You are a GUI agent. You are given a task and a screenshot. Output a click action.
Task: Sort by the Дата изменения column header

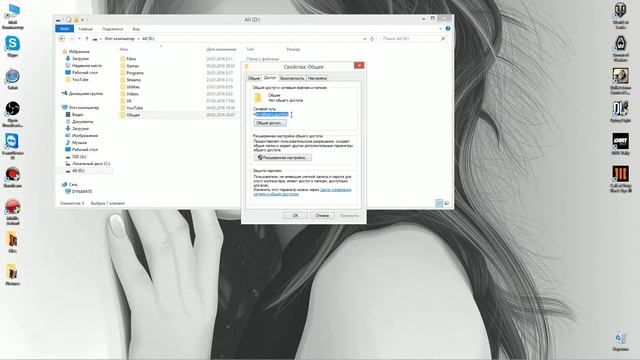point(221,49)
